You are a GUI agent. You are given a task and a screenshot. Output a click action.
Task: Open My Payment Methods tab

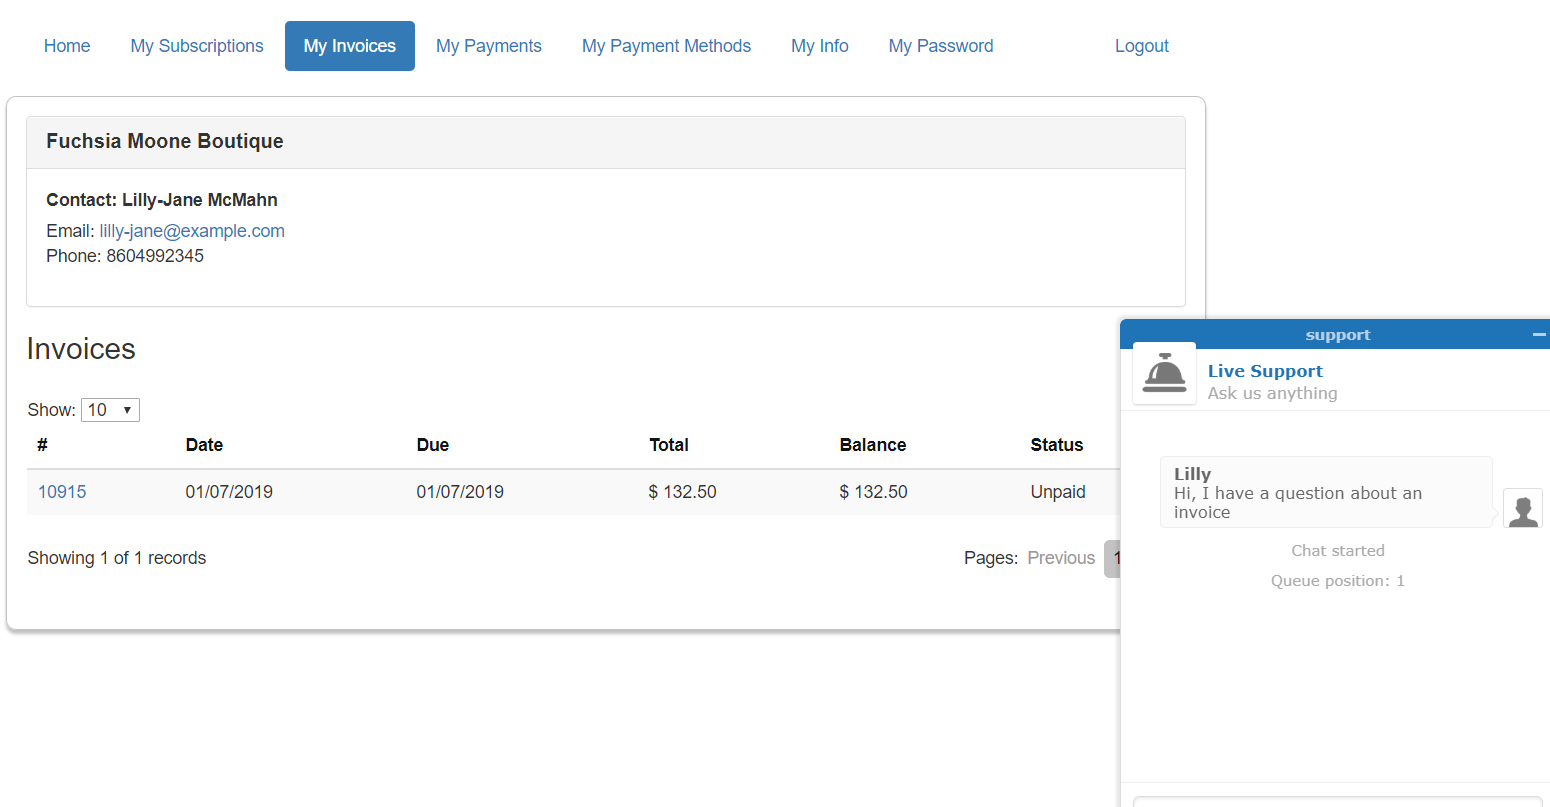666,46
